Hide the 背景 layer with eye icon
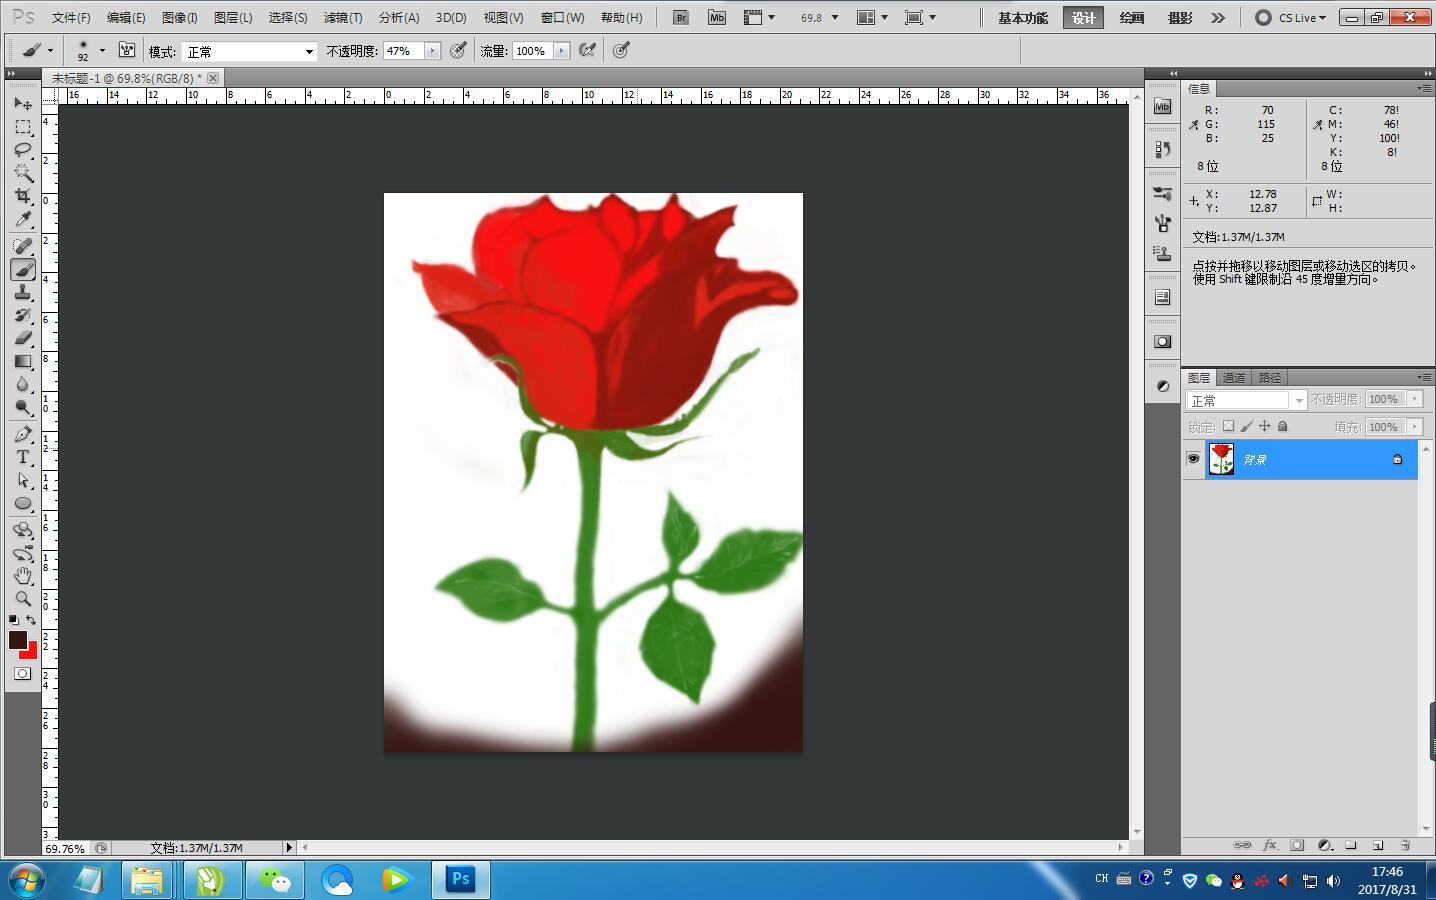 click(1193, 459)
